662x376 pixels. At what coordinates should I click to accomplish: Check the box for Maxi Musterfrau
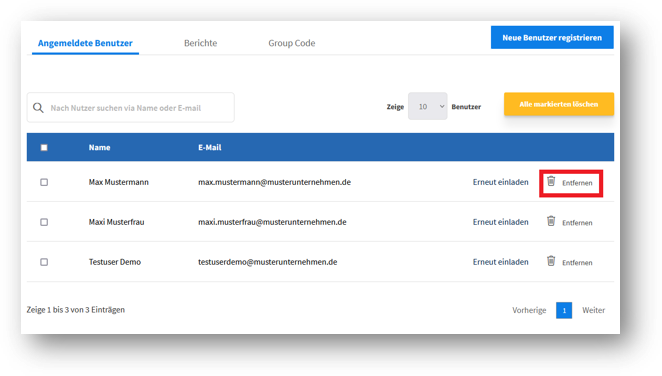[x=44, y=222]
